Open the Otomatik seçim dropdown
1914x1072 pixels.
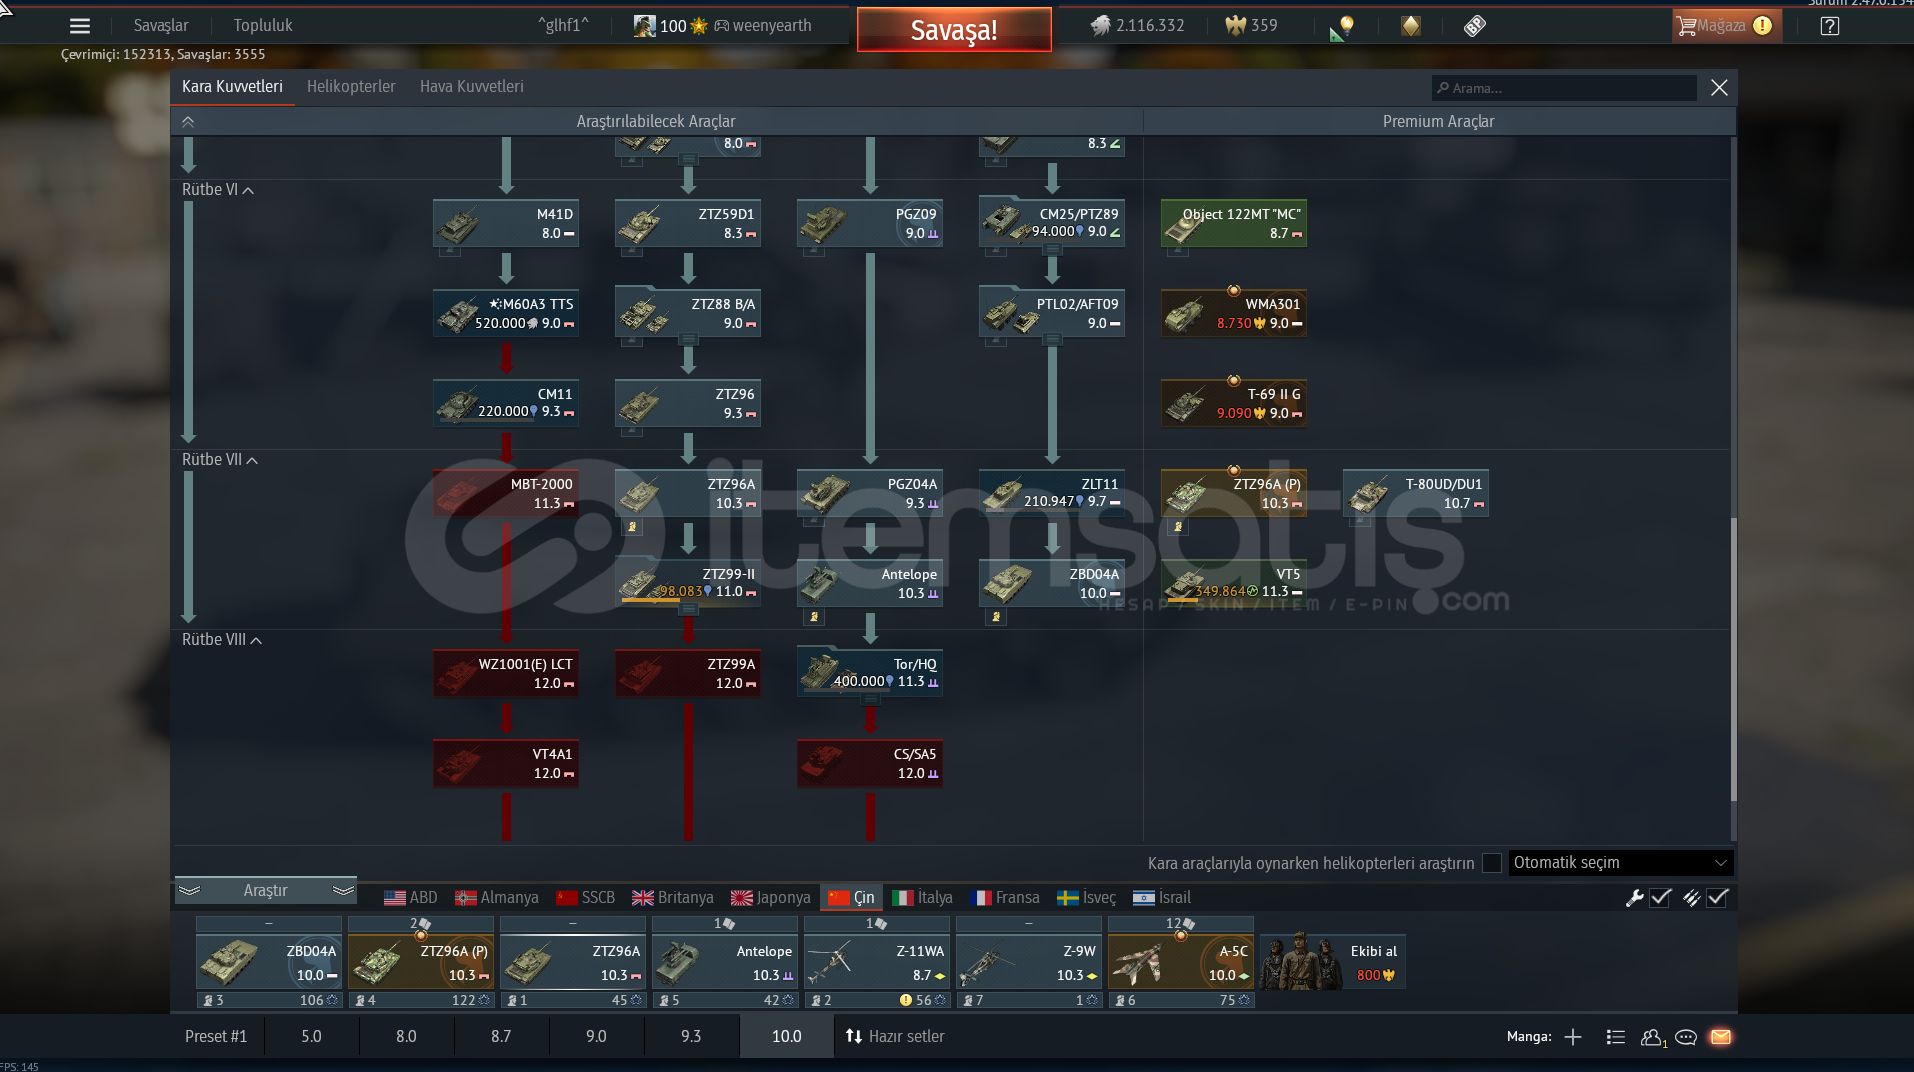pyautogui.click(x=1620, y=863)
